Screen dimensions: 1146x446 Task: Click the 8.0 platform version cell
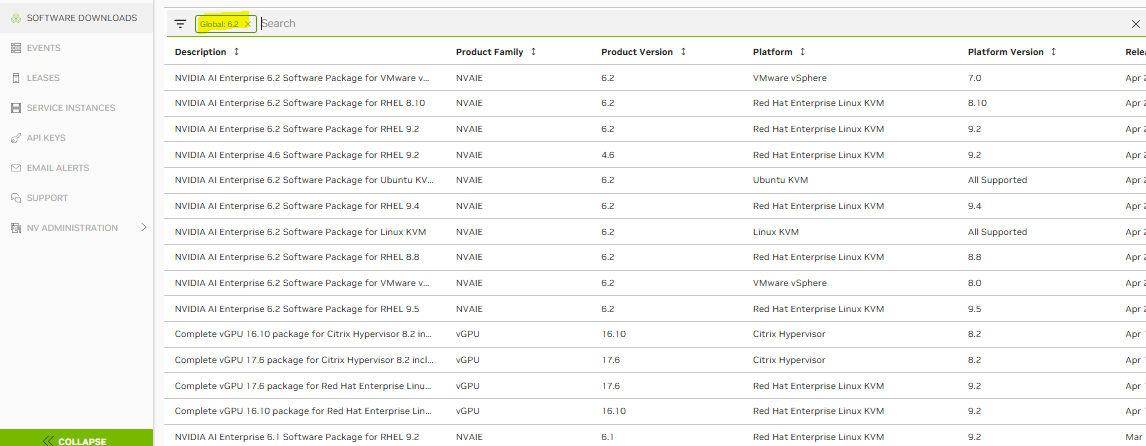[x=974, y=283]
